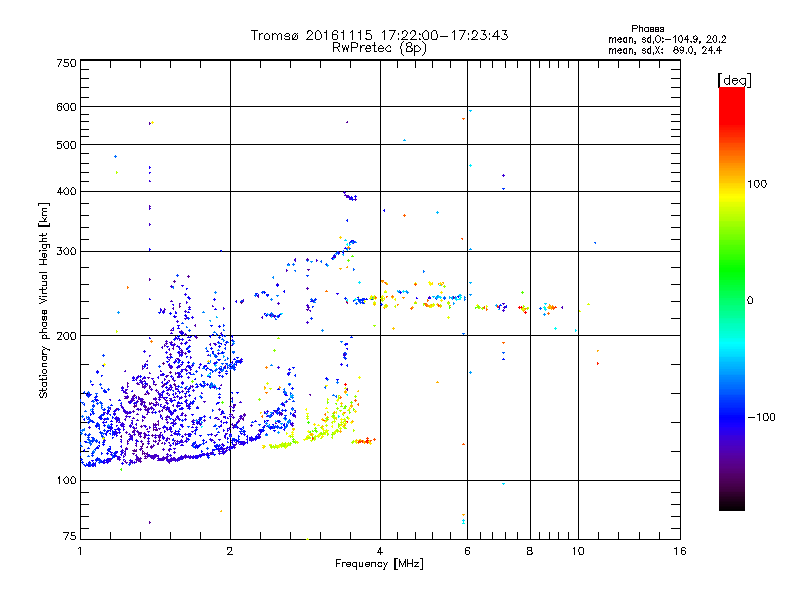This screenshot has width=800, height=600.
Task: Click the x-axis '1' tick label
Action: pyautogui.click(x=80, y=551)
